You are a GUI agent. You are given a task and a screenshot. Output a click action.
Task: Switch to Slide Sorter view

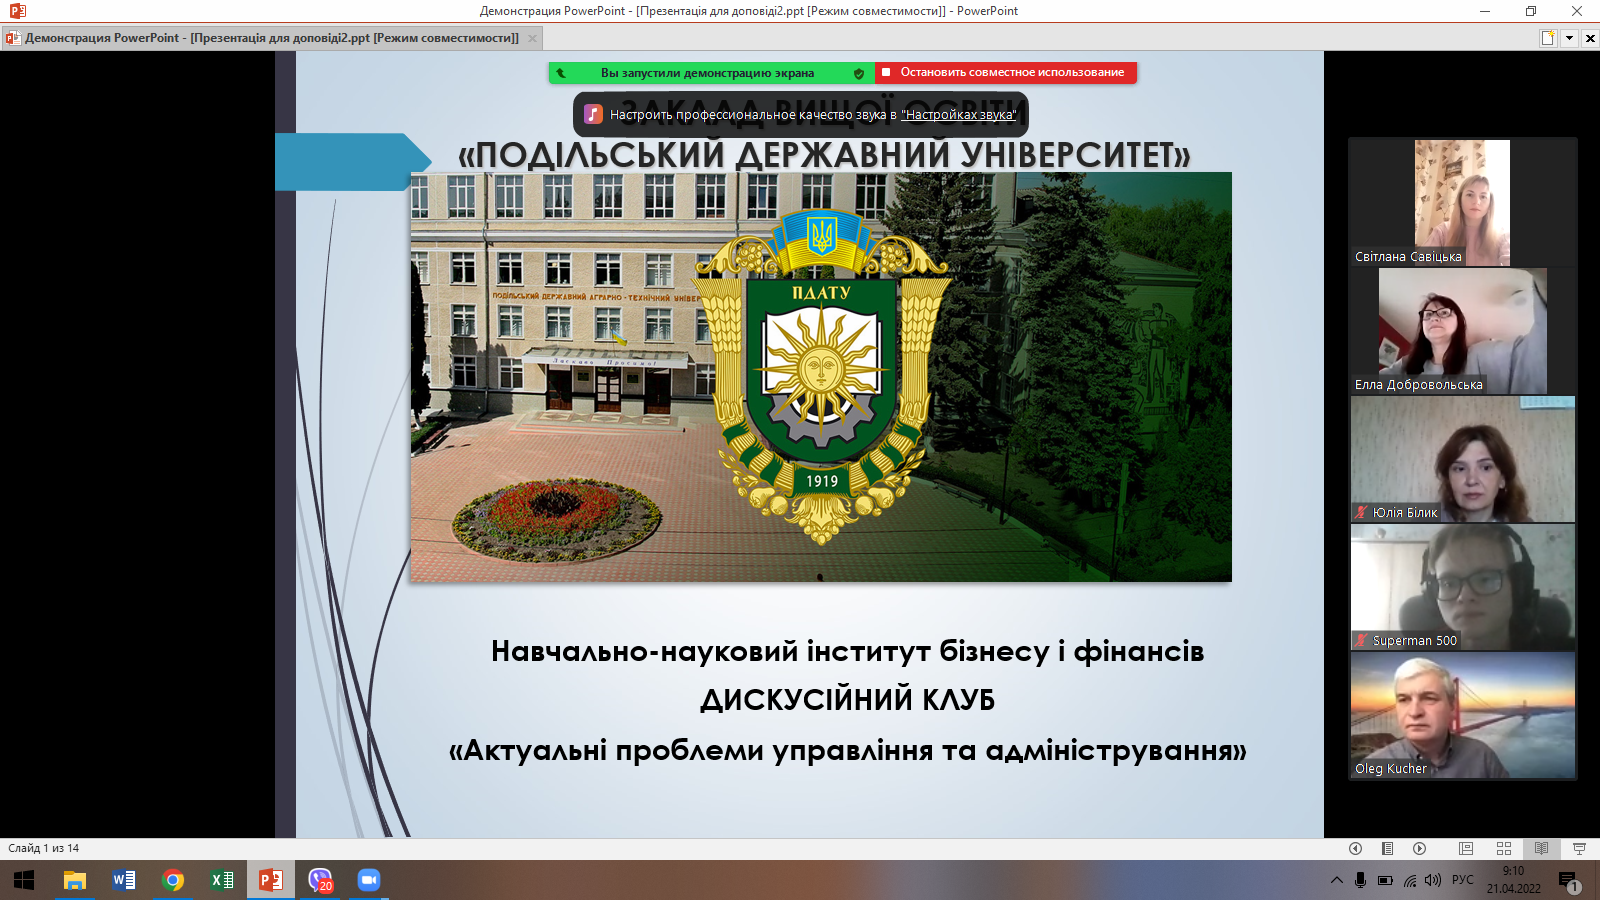pyautogui.click(x=1504, y=848)
